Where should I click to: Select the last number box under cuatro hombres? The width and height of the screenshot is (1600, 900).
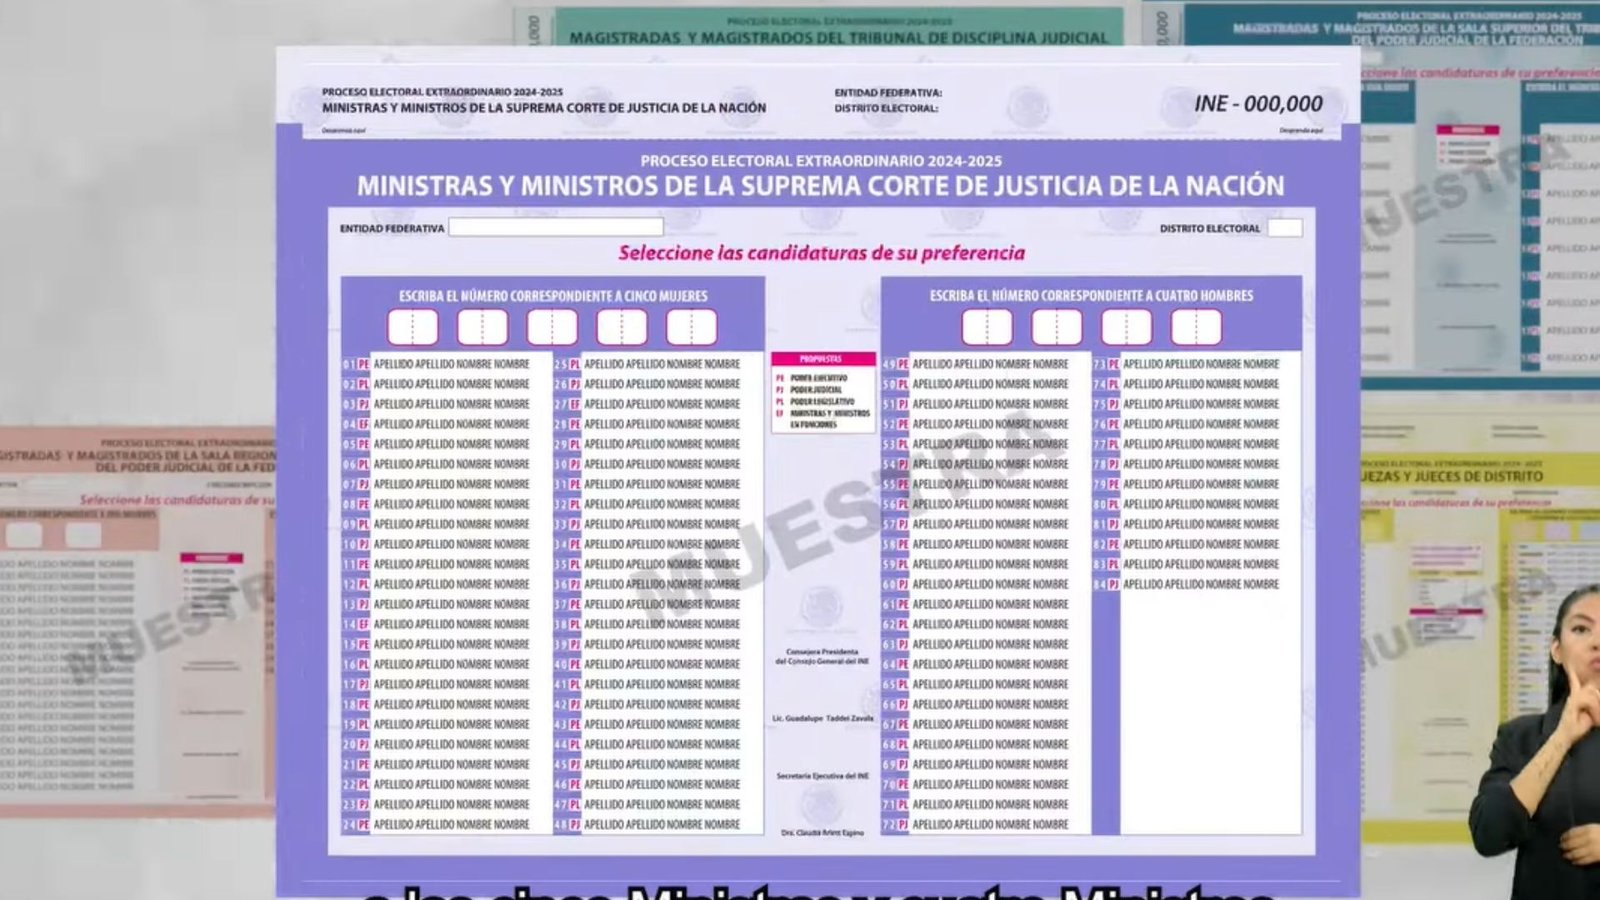pyautogui.click(x=1196, y=327)
